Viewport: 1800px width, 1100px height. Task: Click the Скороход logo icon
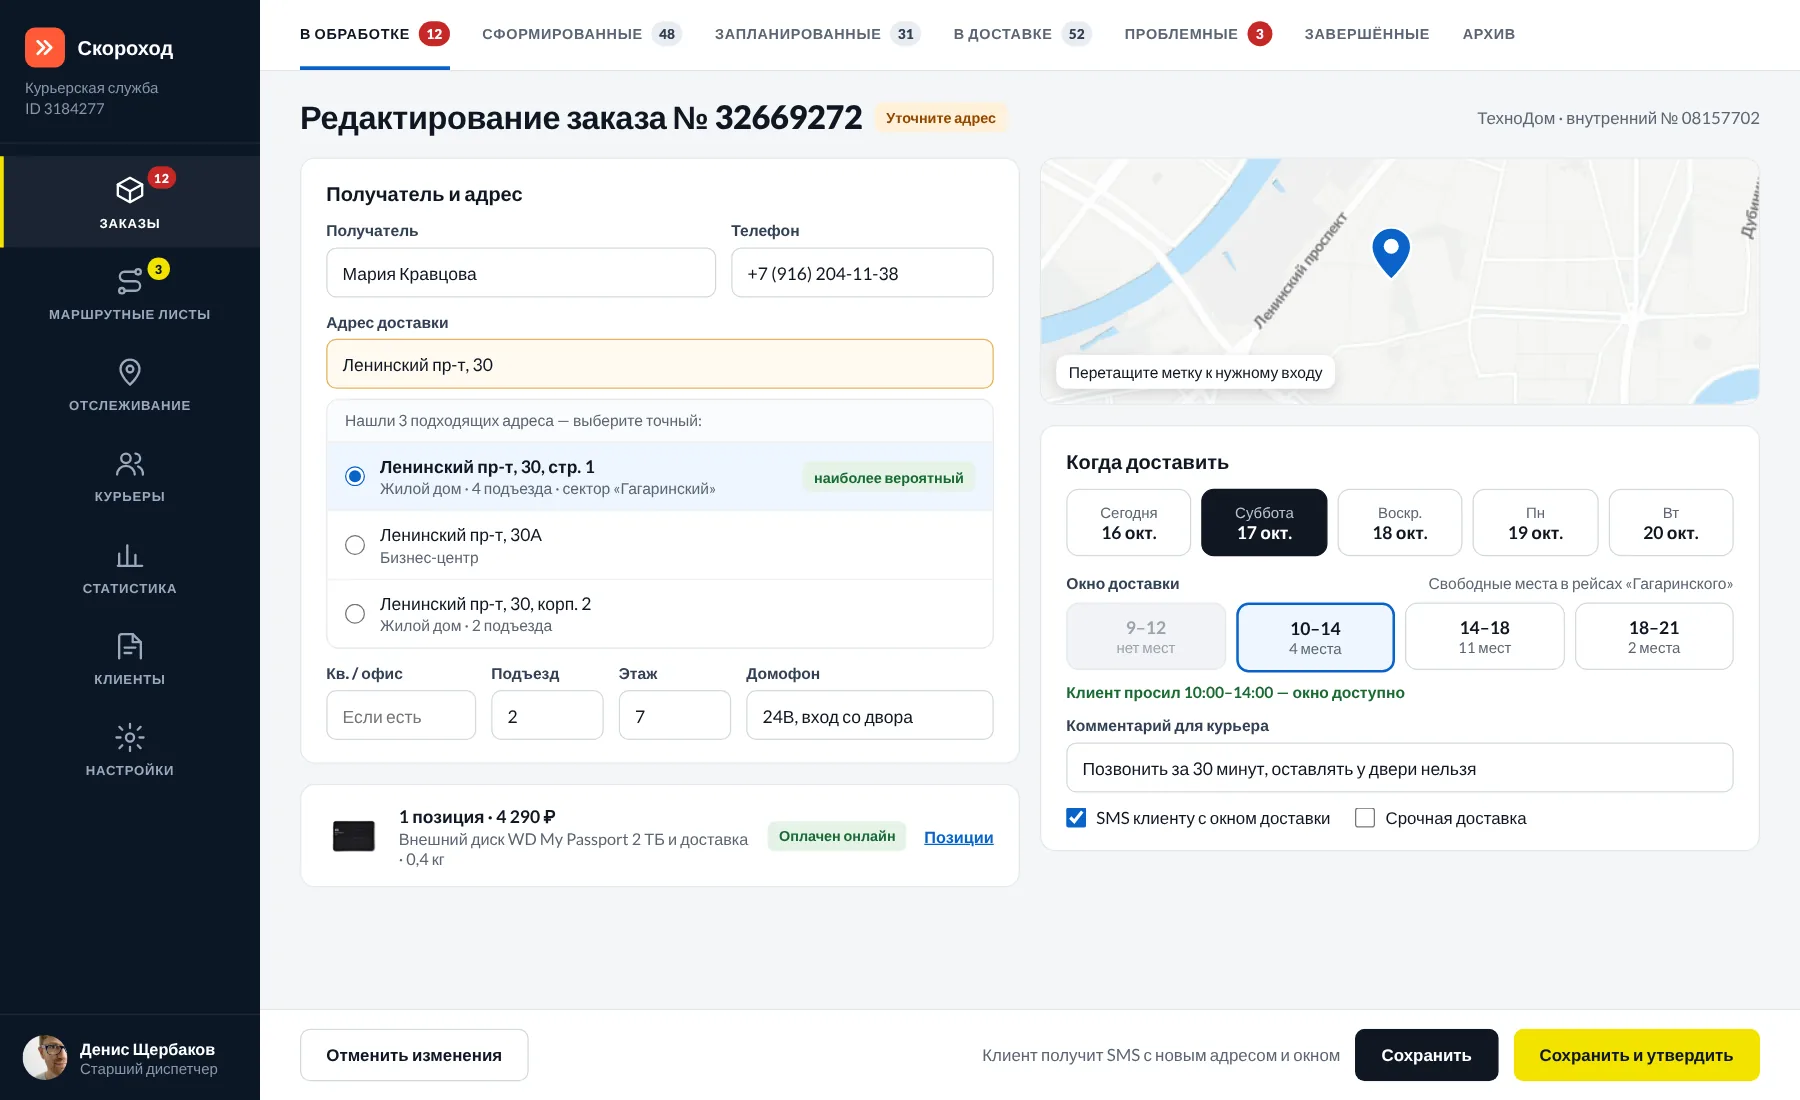click(45, 47)
